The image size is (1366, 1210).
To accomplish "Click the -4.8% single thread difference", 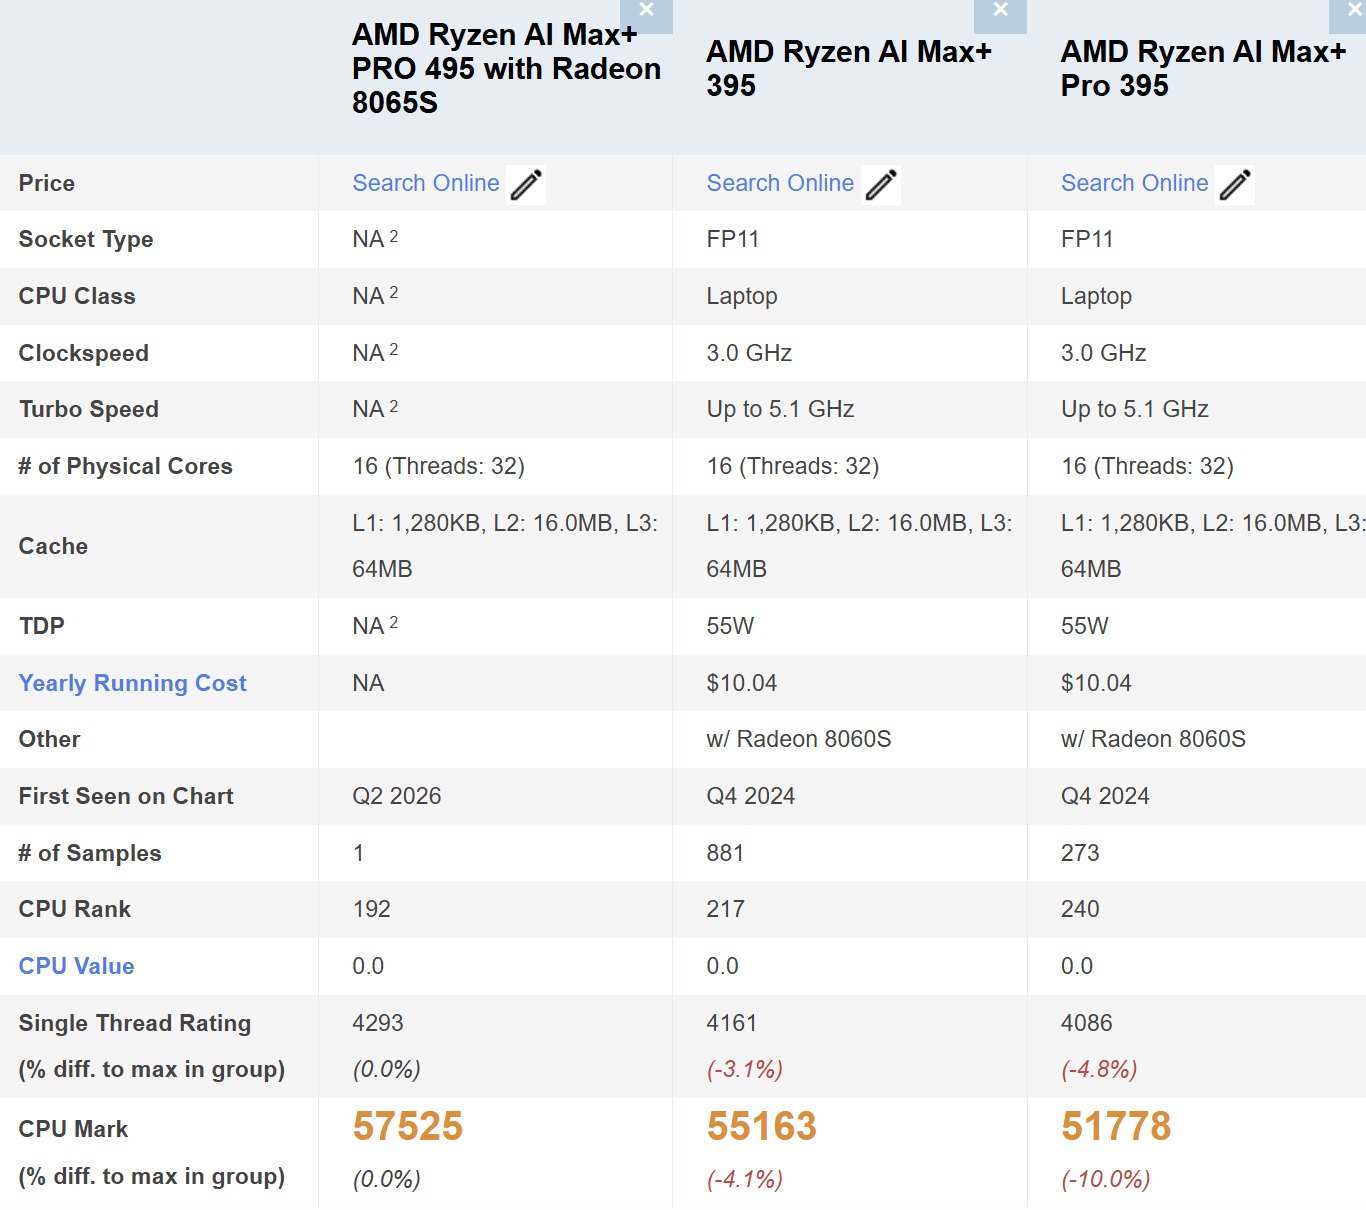I will (x=1099, y=1069).
